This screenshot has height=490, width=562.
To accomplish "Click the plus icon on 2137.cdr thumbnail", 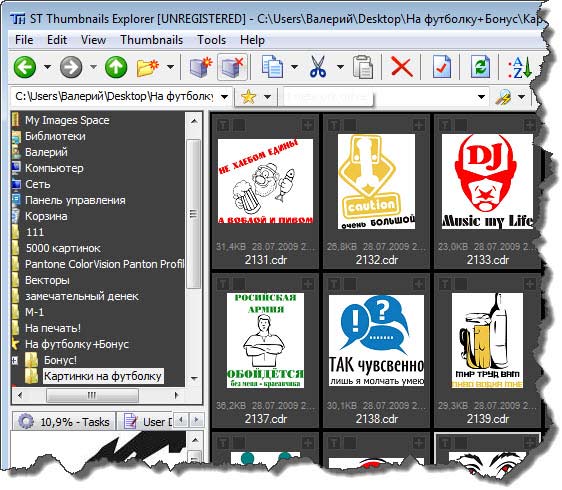I will click(x=308, y=284).
